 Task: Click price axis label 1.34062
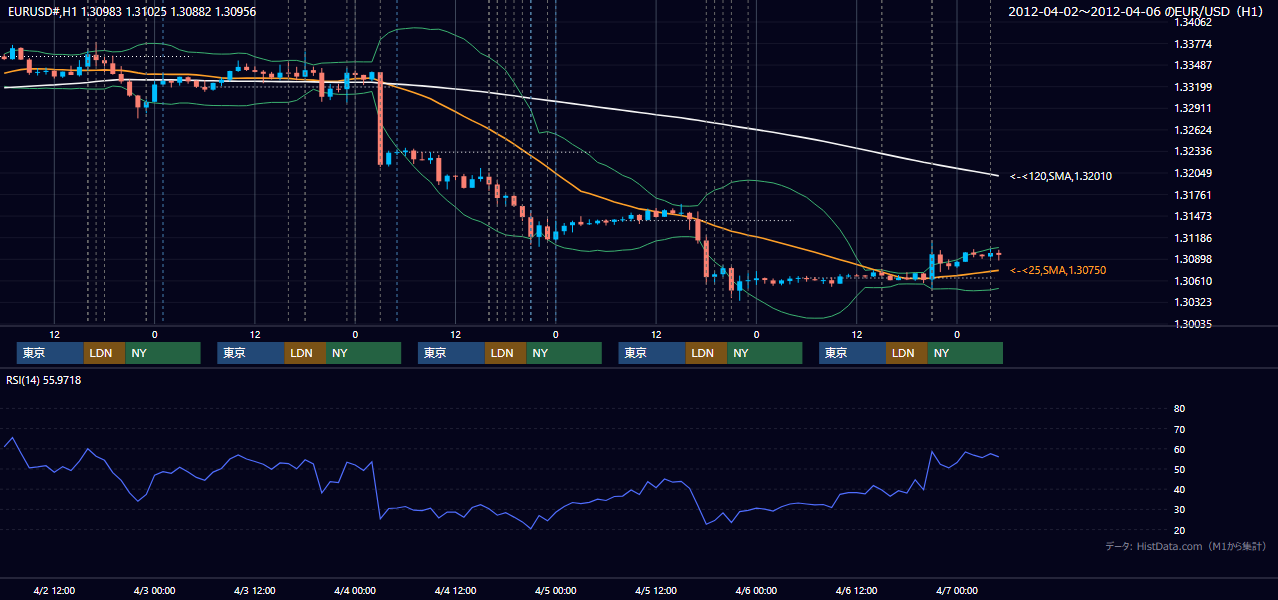pyautogui.click(x=1193, y=22)
